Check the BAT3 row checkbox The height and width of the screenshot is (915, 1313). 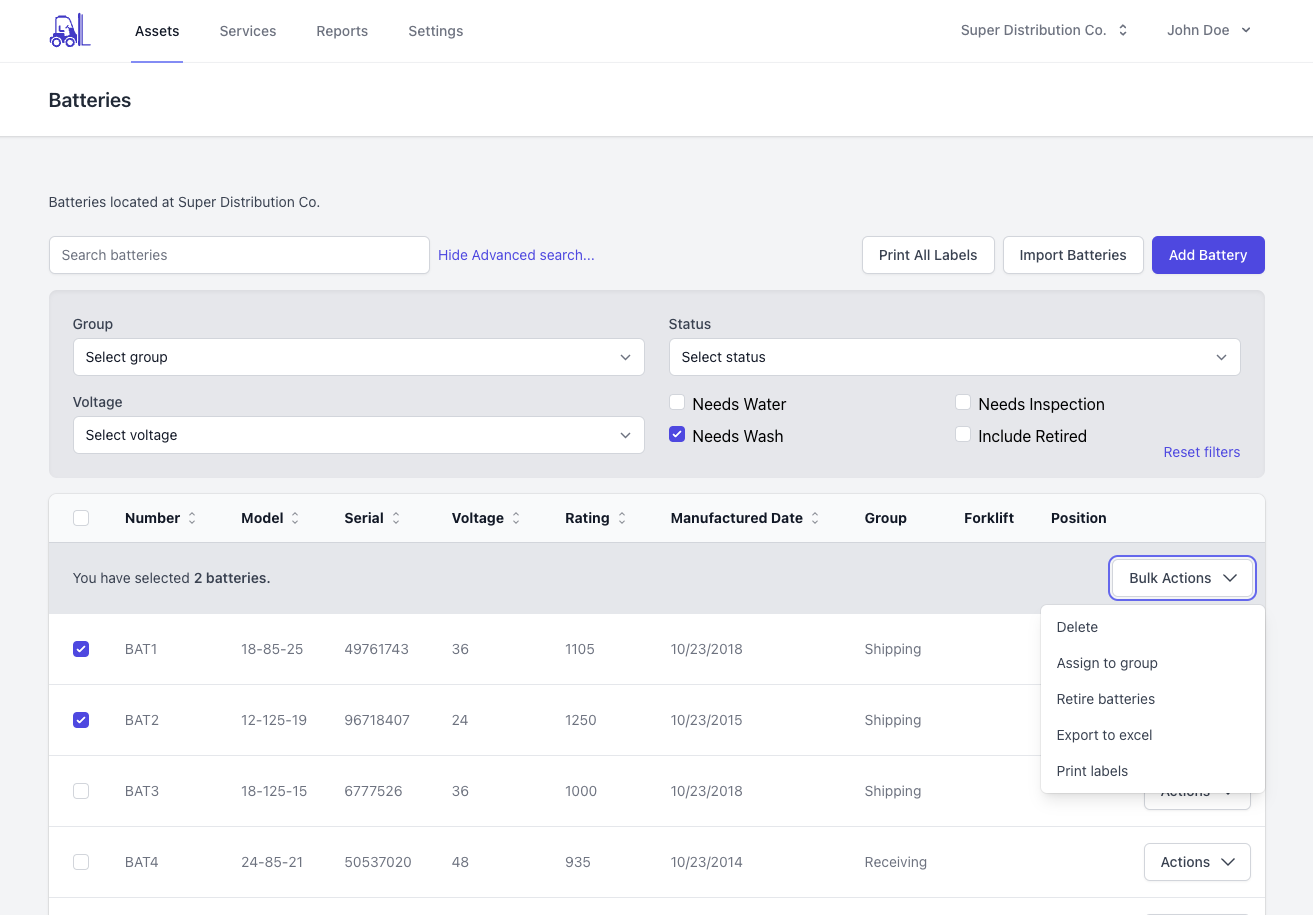[81, 791]
